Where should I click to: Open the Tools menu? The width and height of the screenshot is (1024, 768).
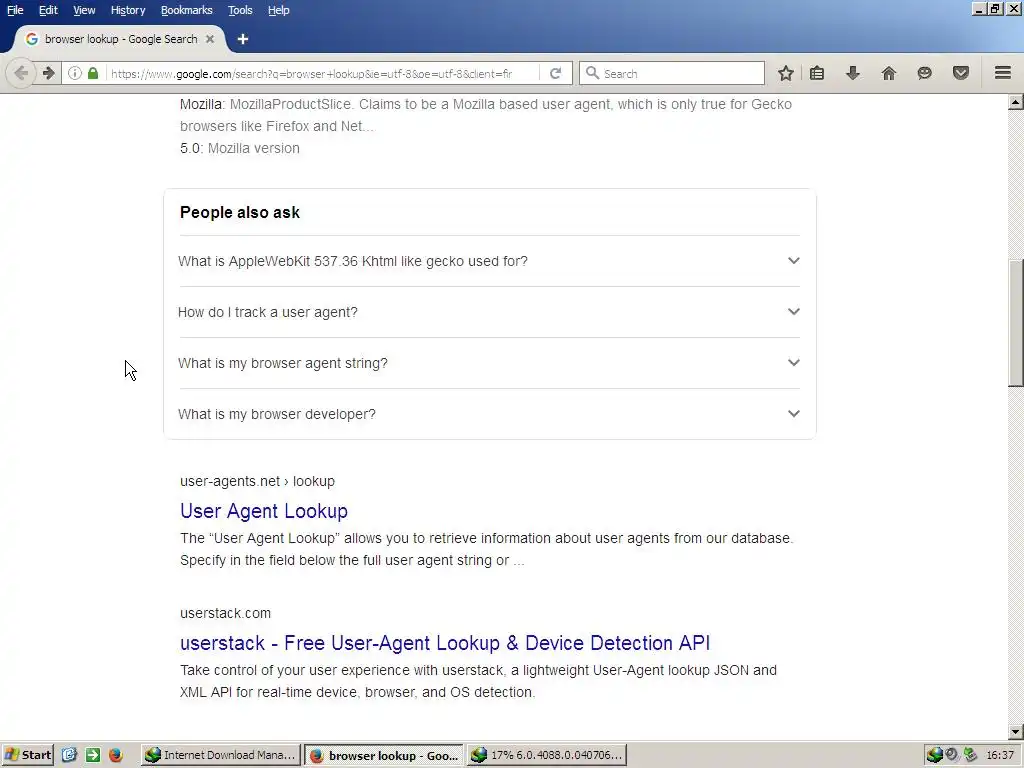(240, 10)
